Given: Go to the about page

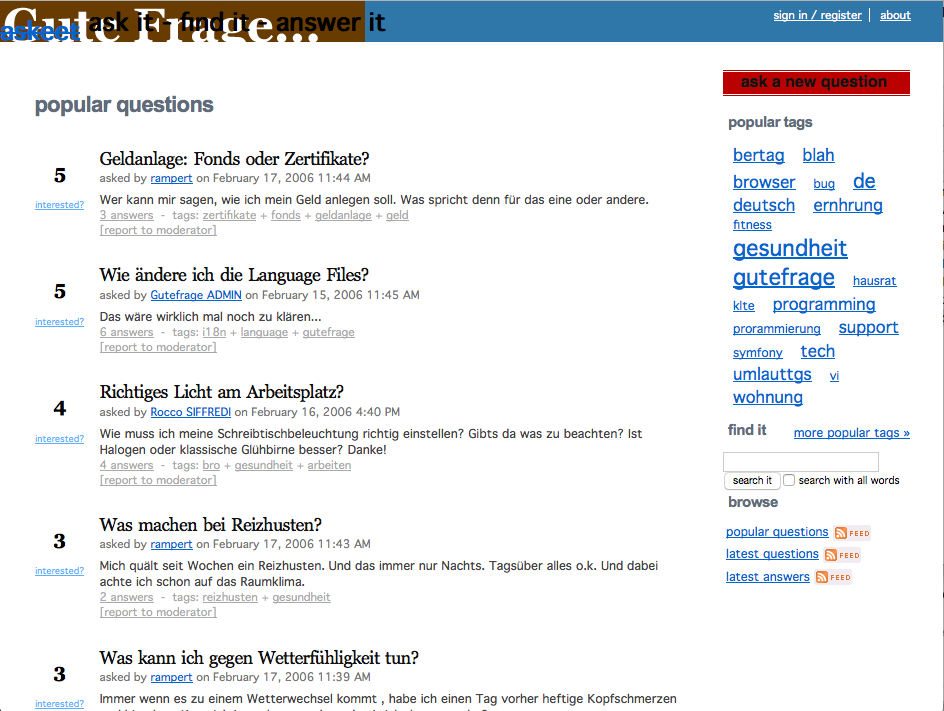Looking at the screenshot, I should [895, 15].
